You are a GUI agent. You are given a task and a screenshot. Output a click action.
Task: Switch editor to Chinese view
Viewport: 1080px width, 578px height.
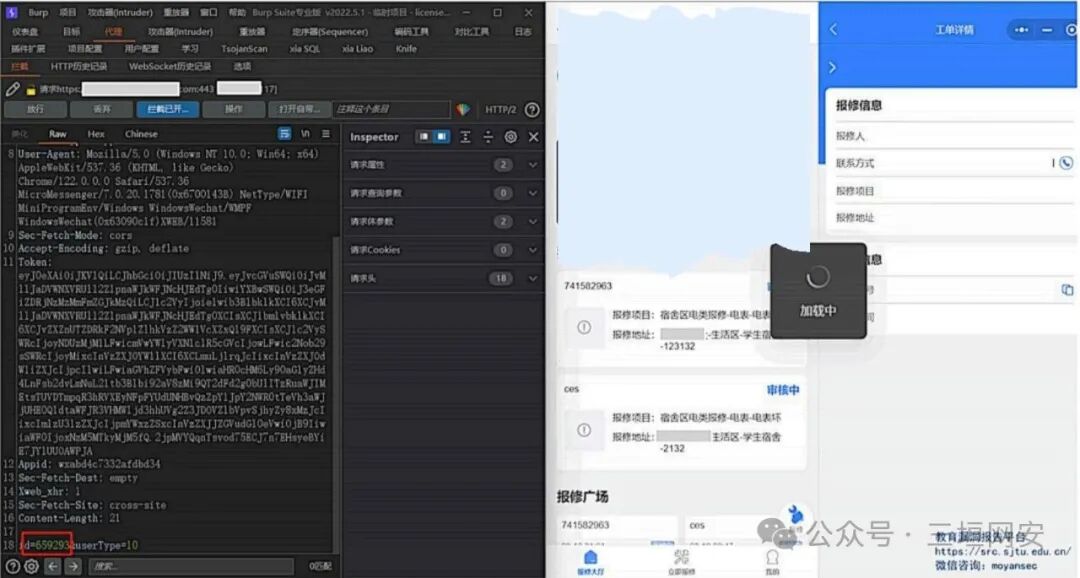pyautogui.click(x=141, y=134)
